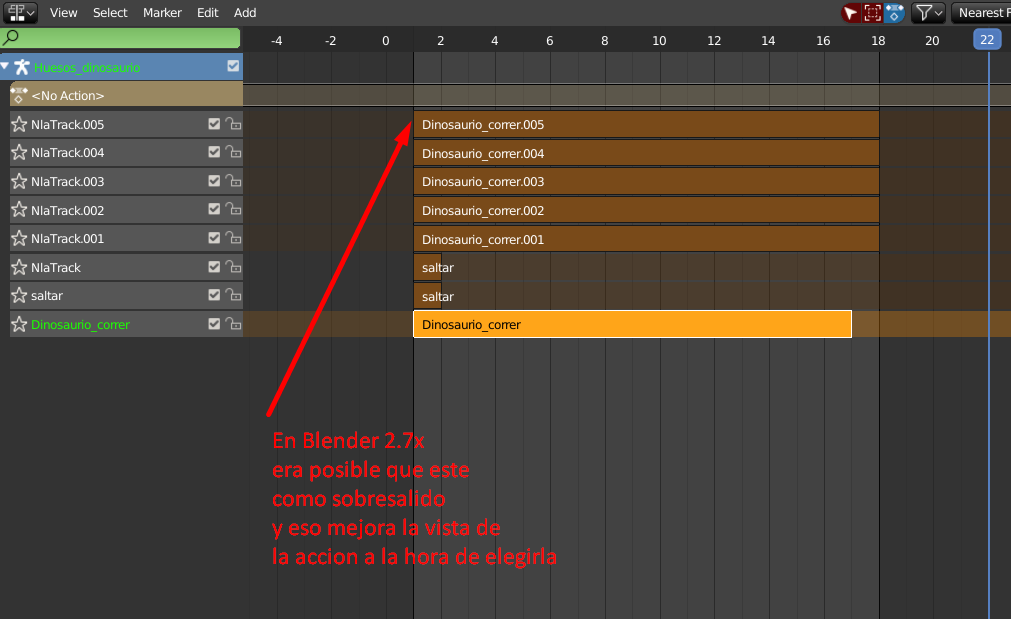This screenshot has height=619, width=1011.
Task: Mute NlaTrack.003 via its checkbox
Action: point(214,181)
